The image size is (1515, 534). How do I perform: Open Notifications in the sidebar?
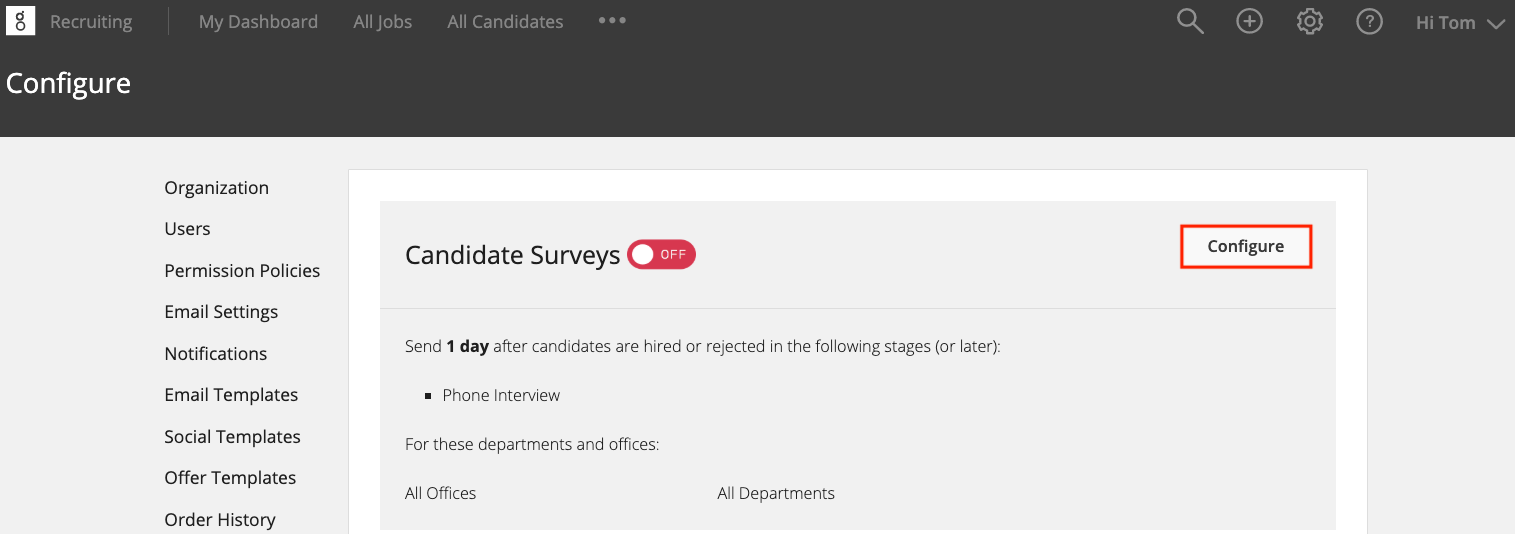[216, 353]
